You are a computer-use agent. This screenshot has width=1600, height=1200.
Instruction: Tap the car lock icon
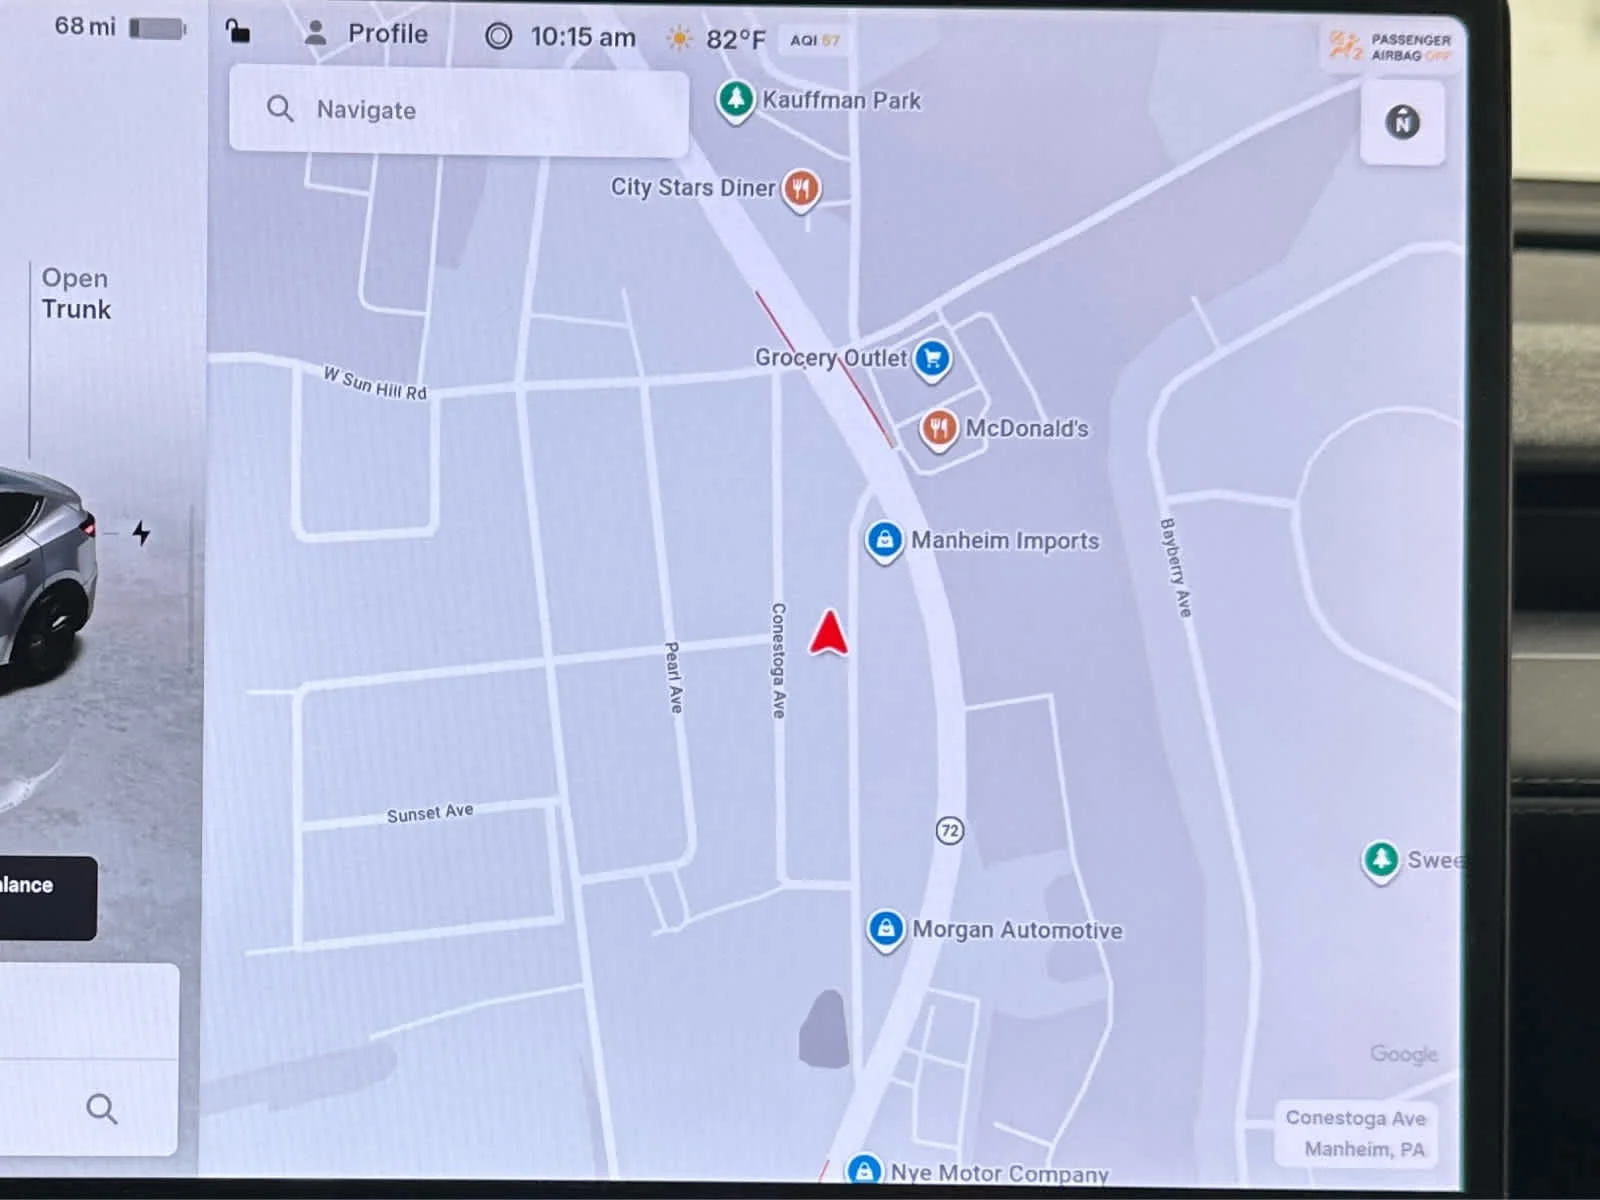pyautogui.click(x=238, y=32)
